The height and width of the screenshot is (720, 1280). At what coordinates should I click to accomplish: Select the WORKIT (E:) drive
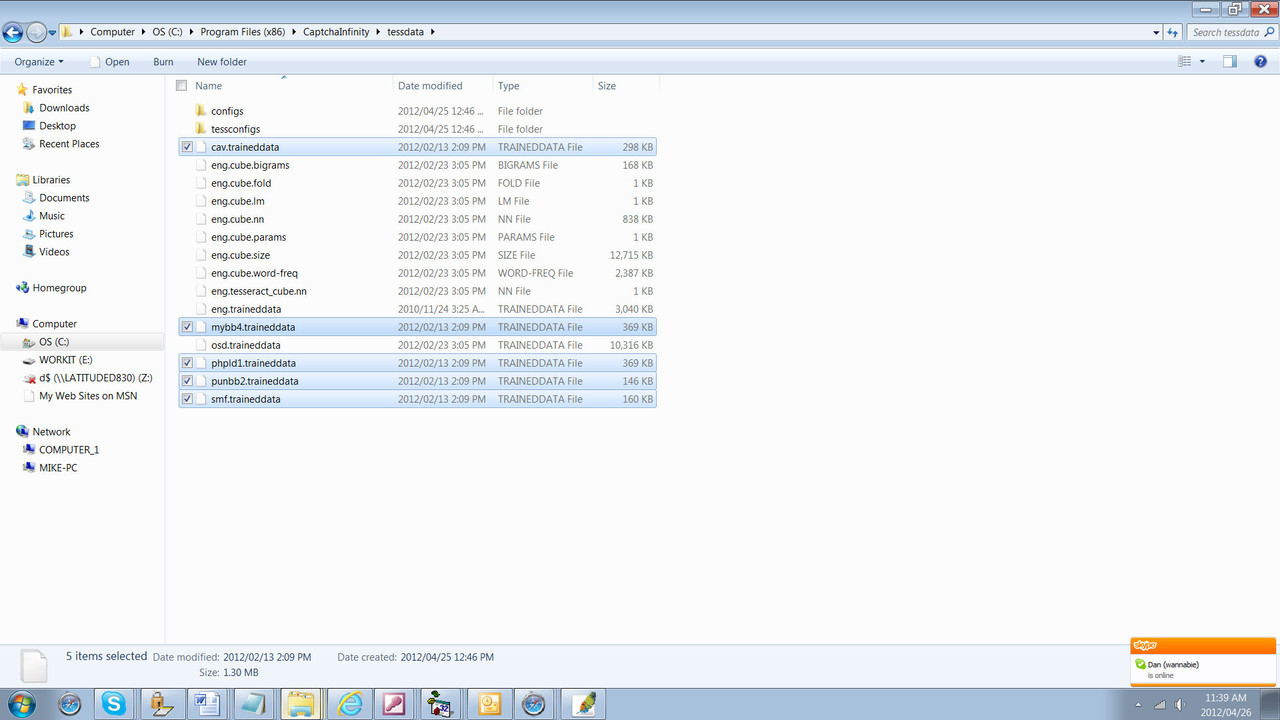point(66,360)
